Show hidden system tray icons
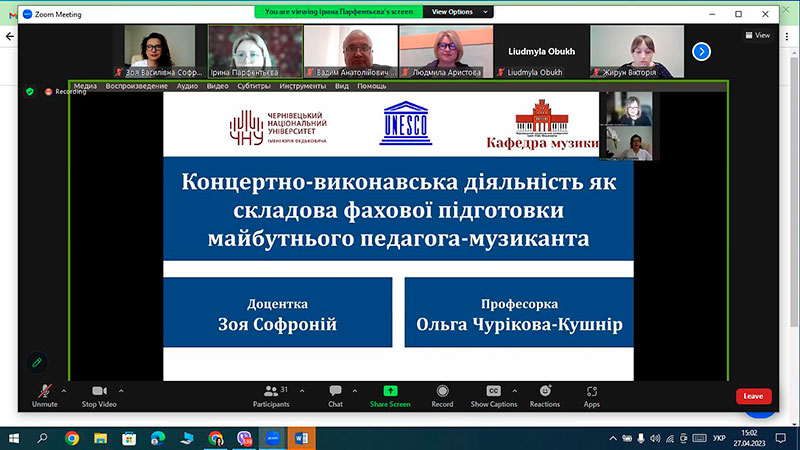 613,438
